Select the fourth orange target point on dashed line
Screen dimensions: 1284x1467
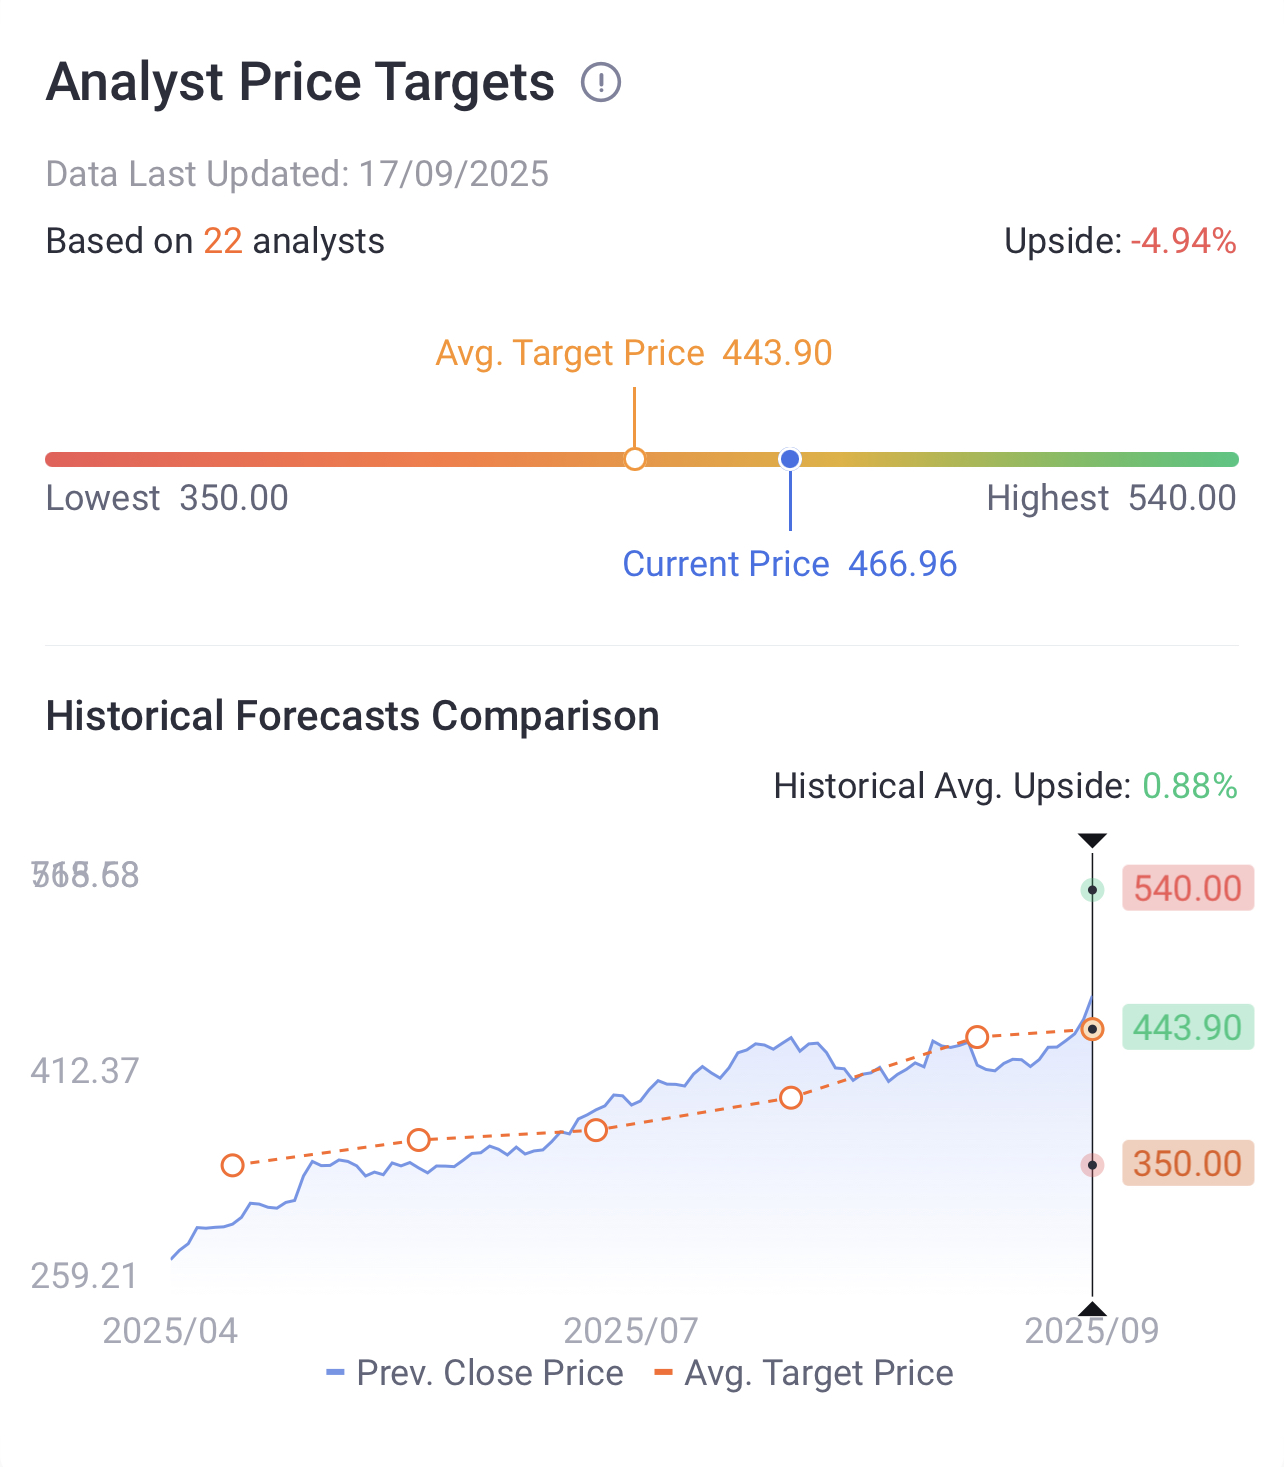click(791, 1098)
